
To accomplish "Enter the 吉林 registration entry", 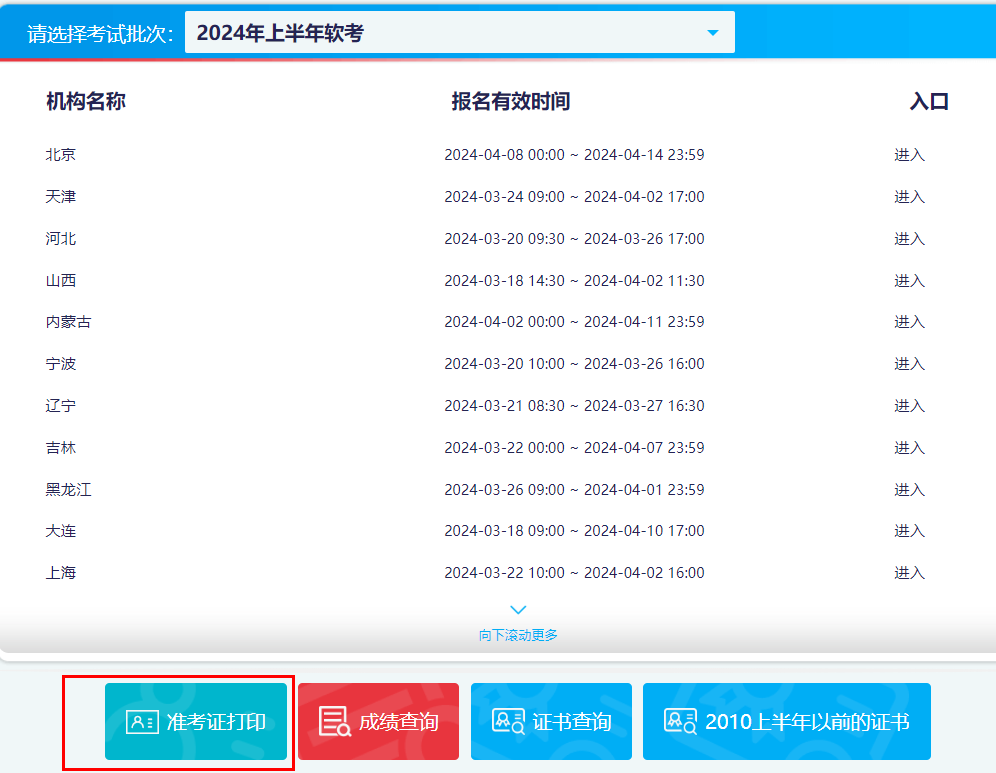I will [910, 448].
